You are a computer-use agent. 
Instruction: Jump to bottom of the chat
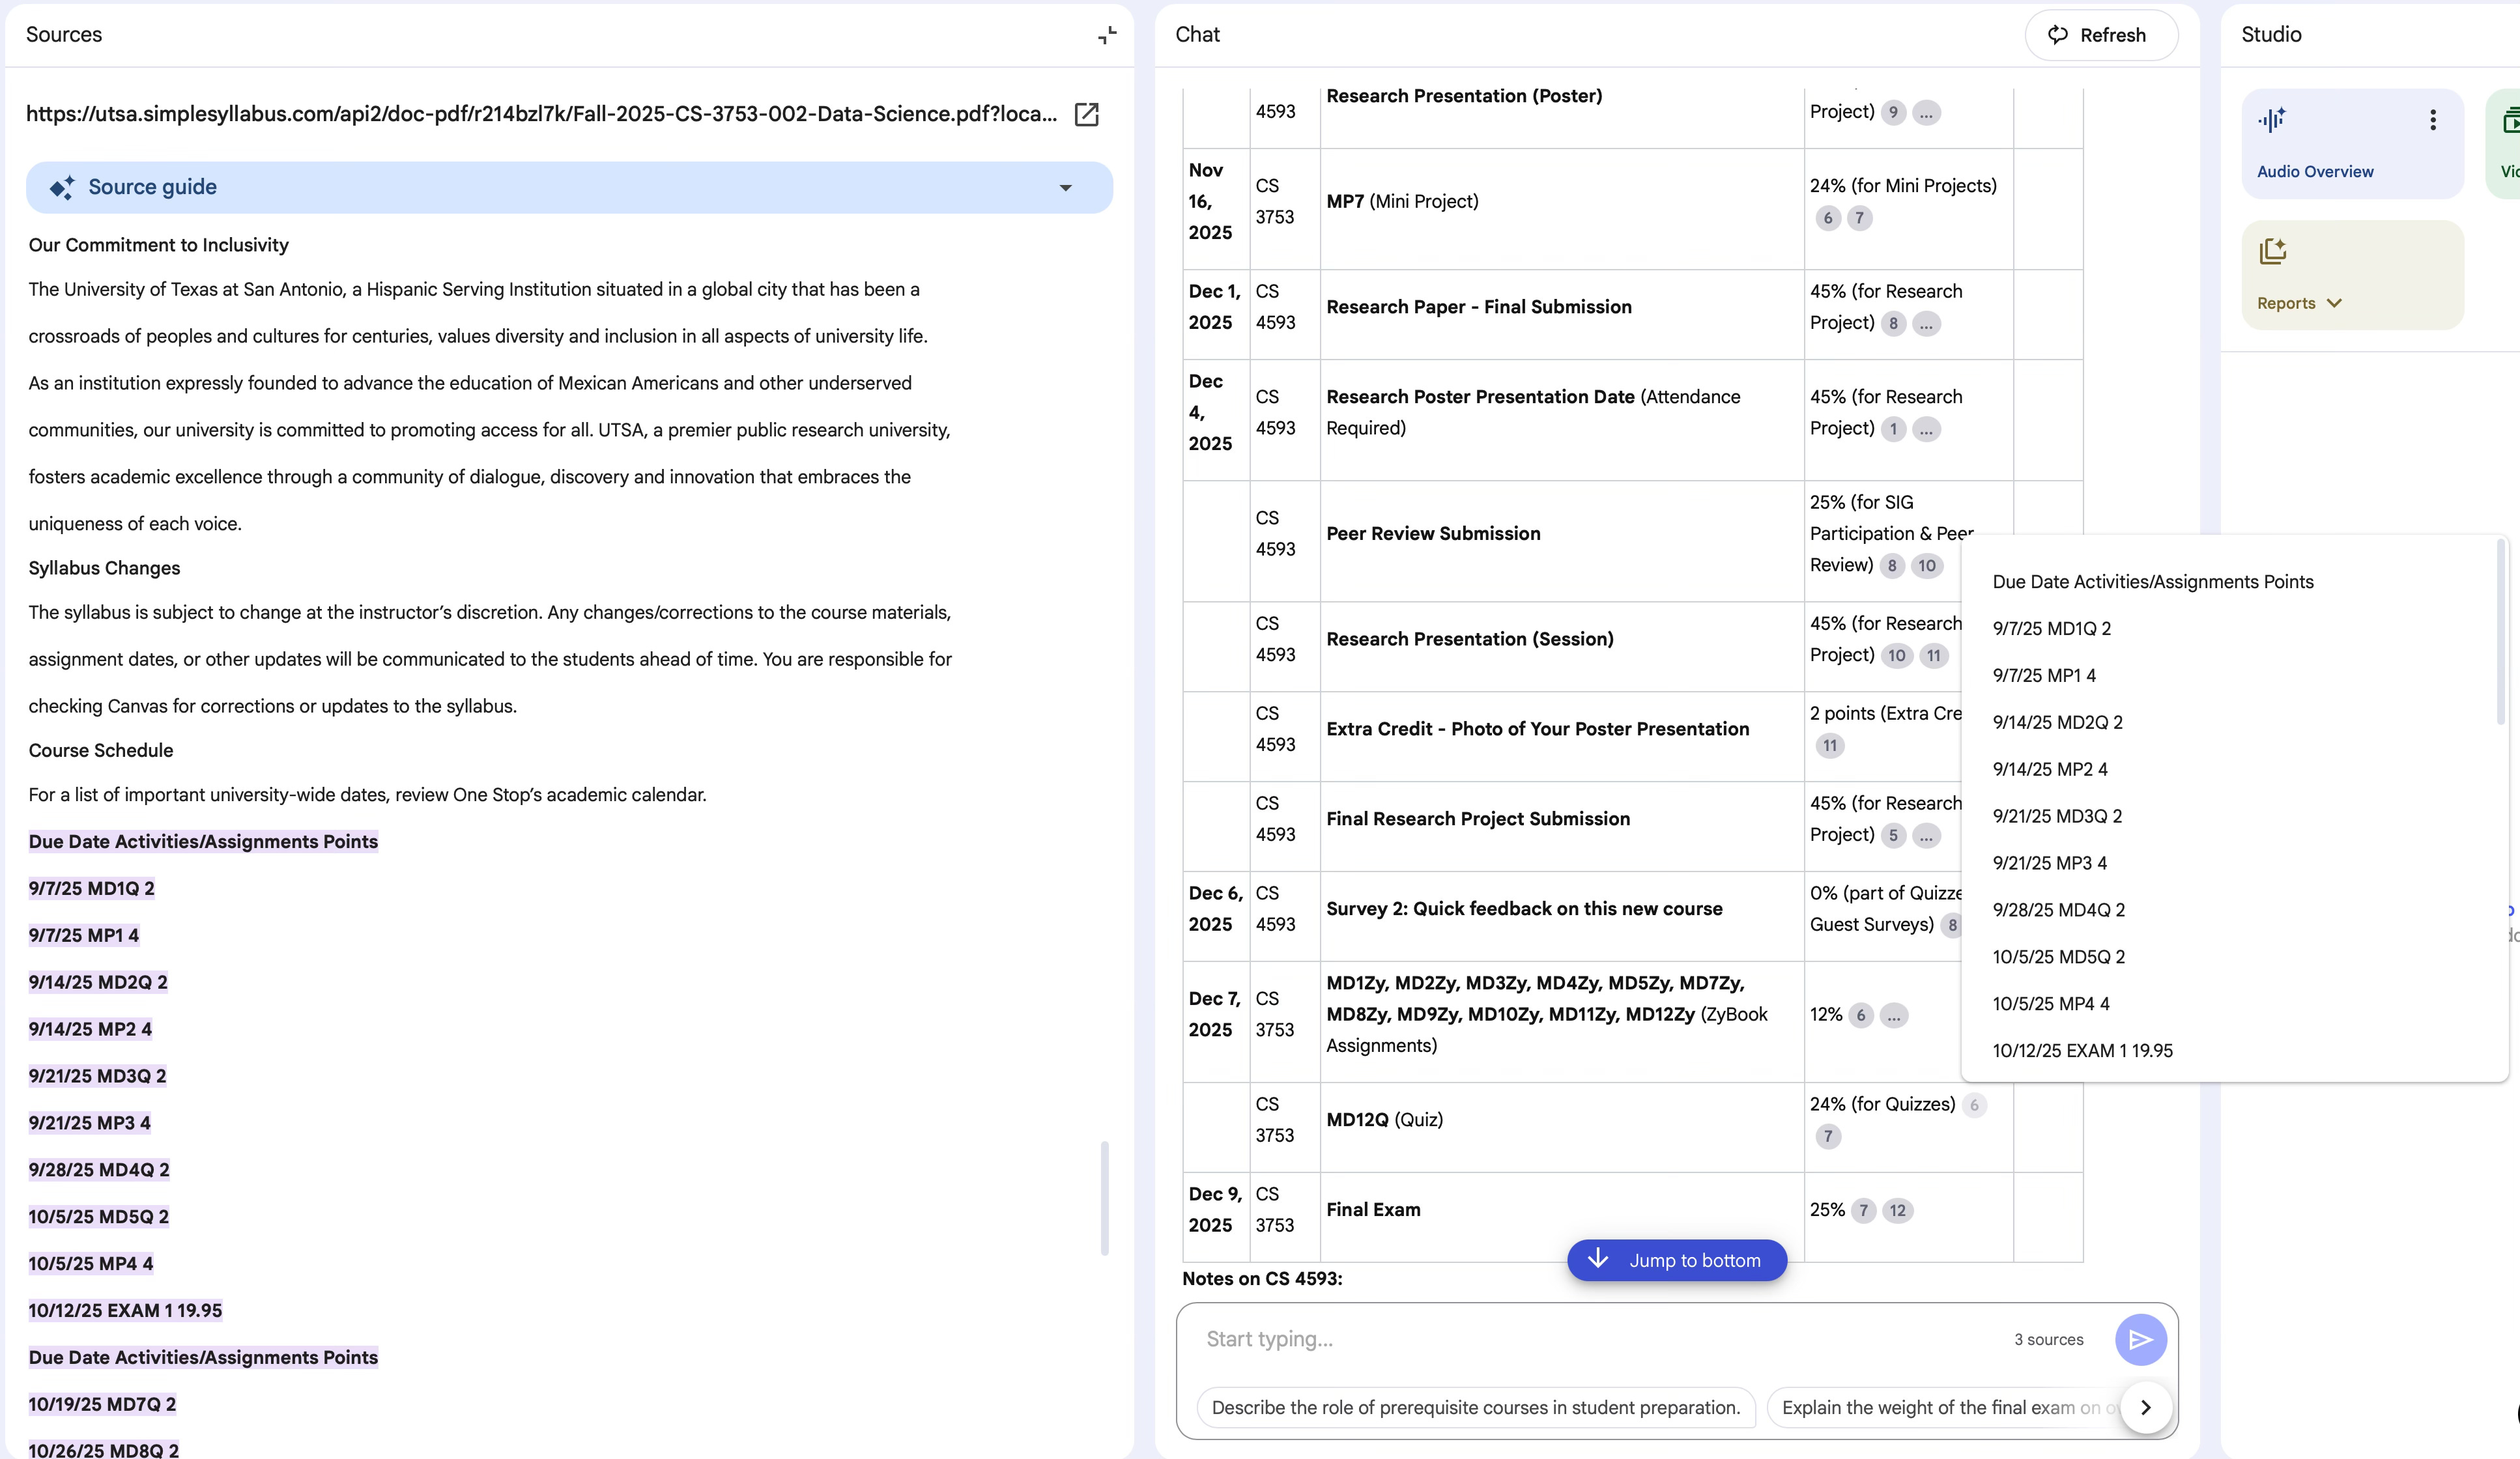1676,1260
